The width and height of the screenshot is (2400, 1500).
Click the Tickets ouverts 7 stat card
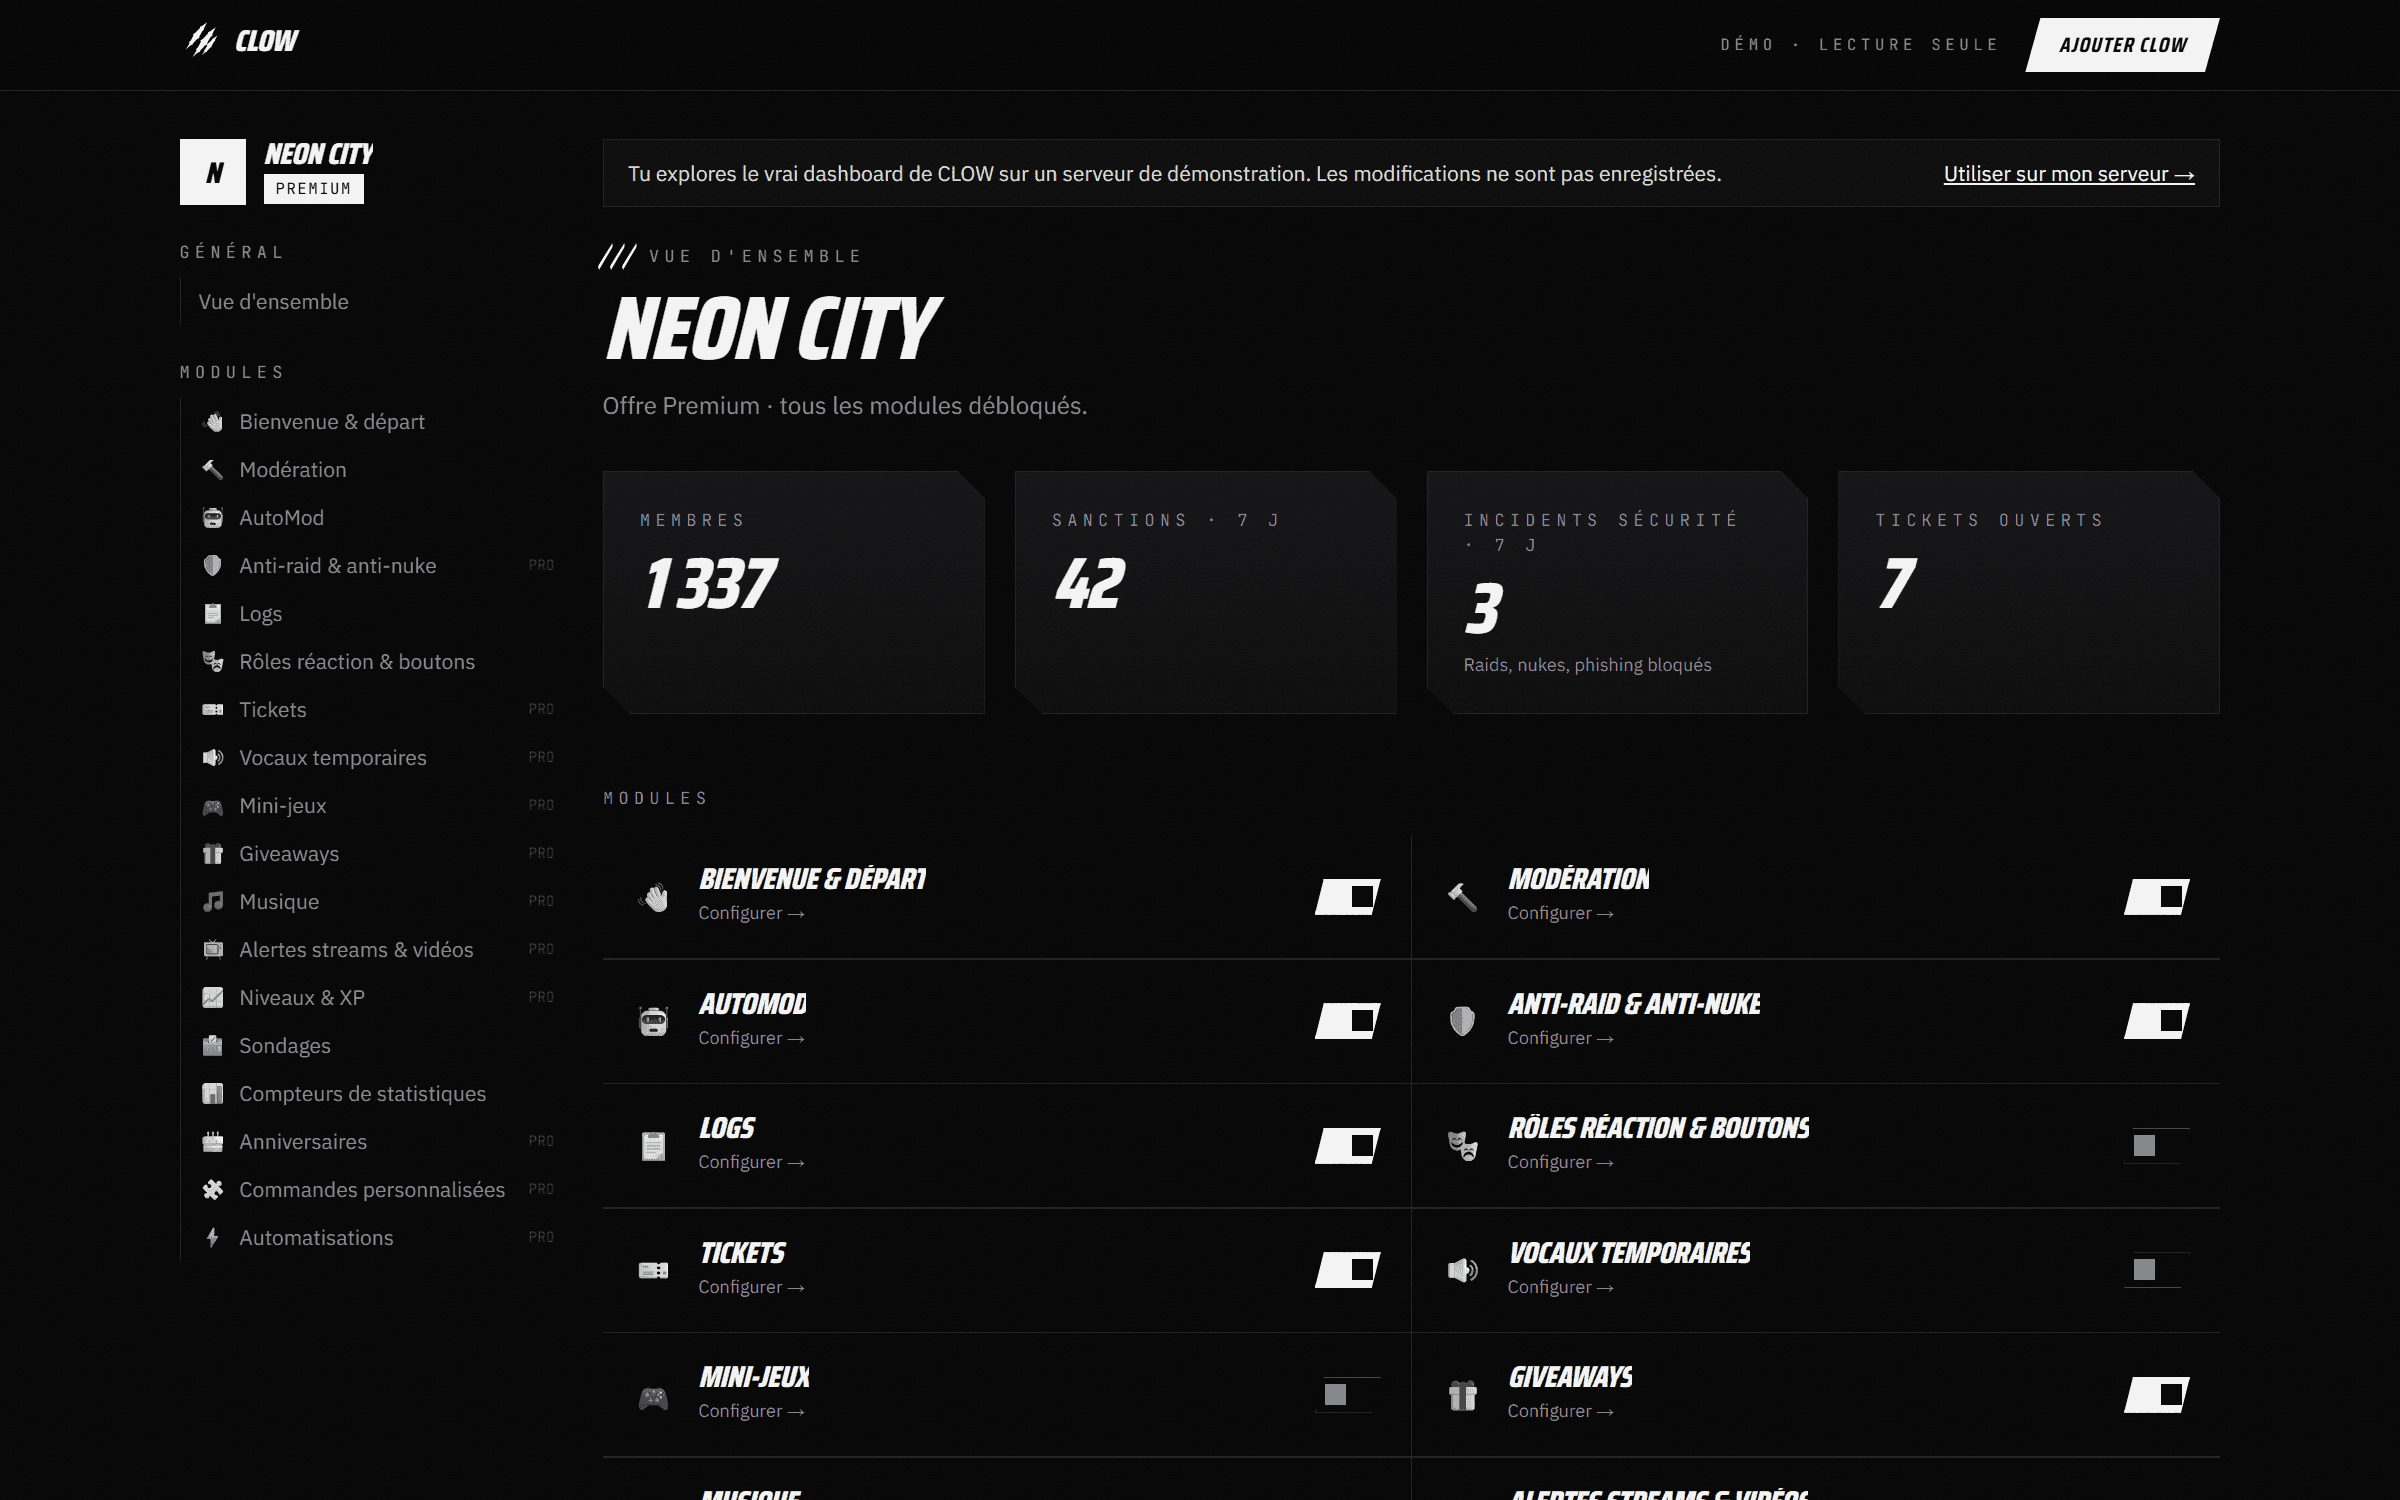coord(2029,592)
